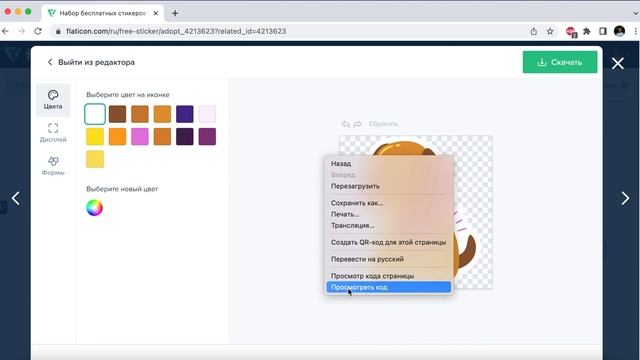The image size is (640, 360).
Task: Download the sticker with Скачать button
Action: 560,62
